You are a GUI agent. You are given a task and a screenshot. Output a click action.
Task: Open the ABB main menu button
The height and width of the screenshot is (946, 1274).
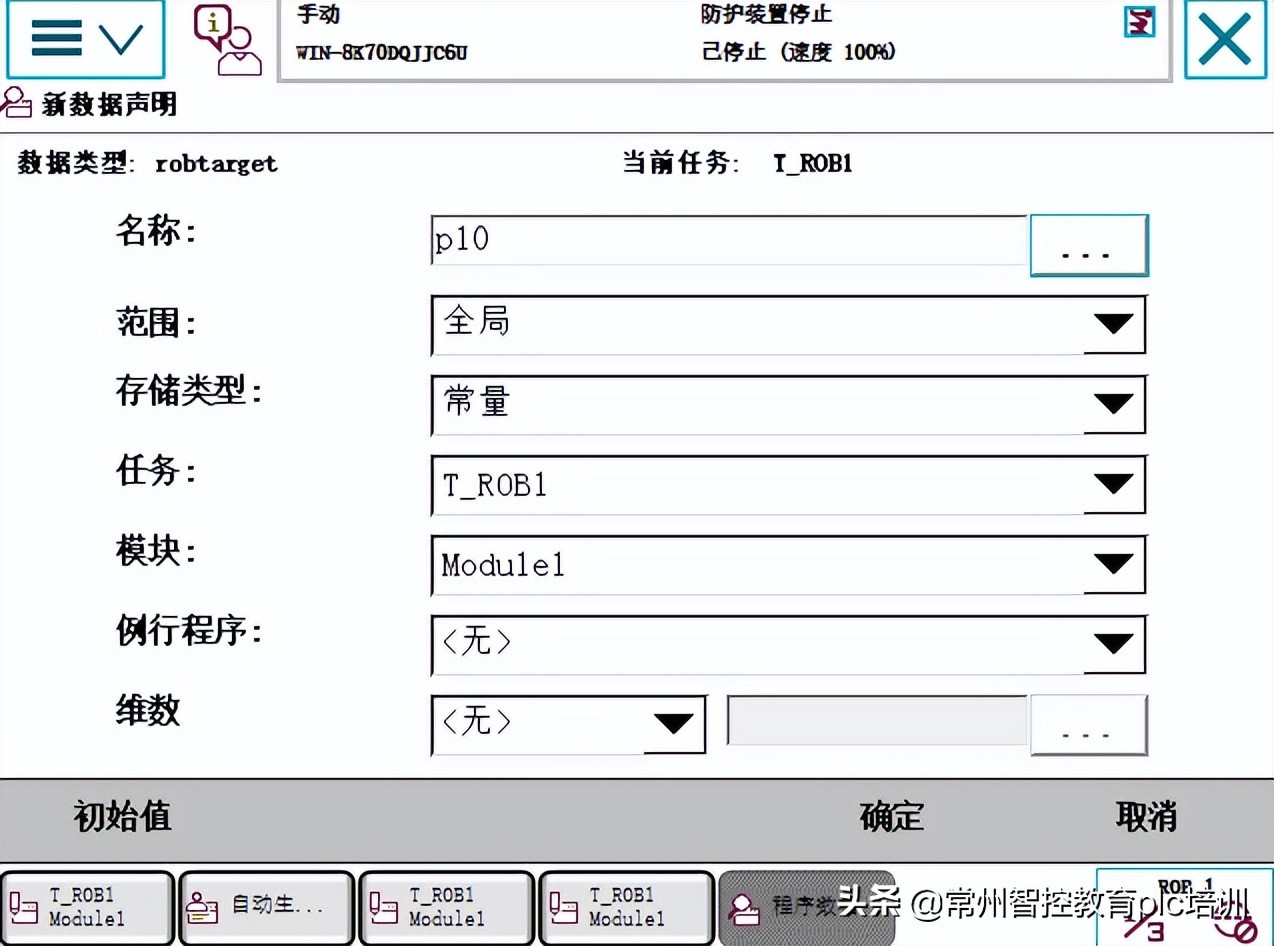click(86, 39)
